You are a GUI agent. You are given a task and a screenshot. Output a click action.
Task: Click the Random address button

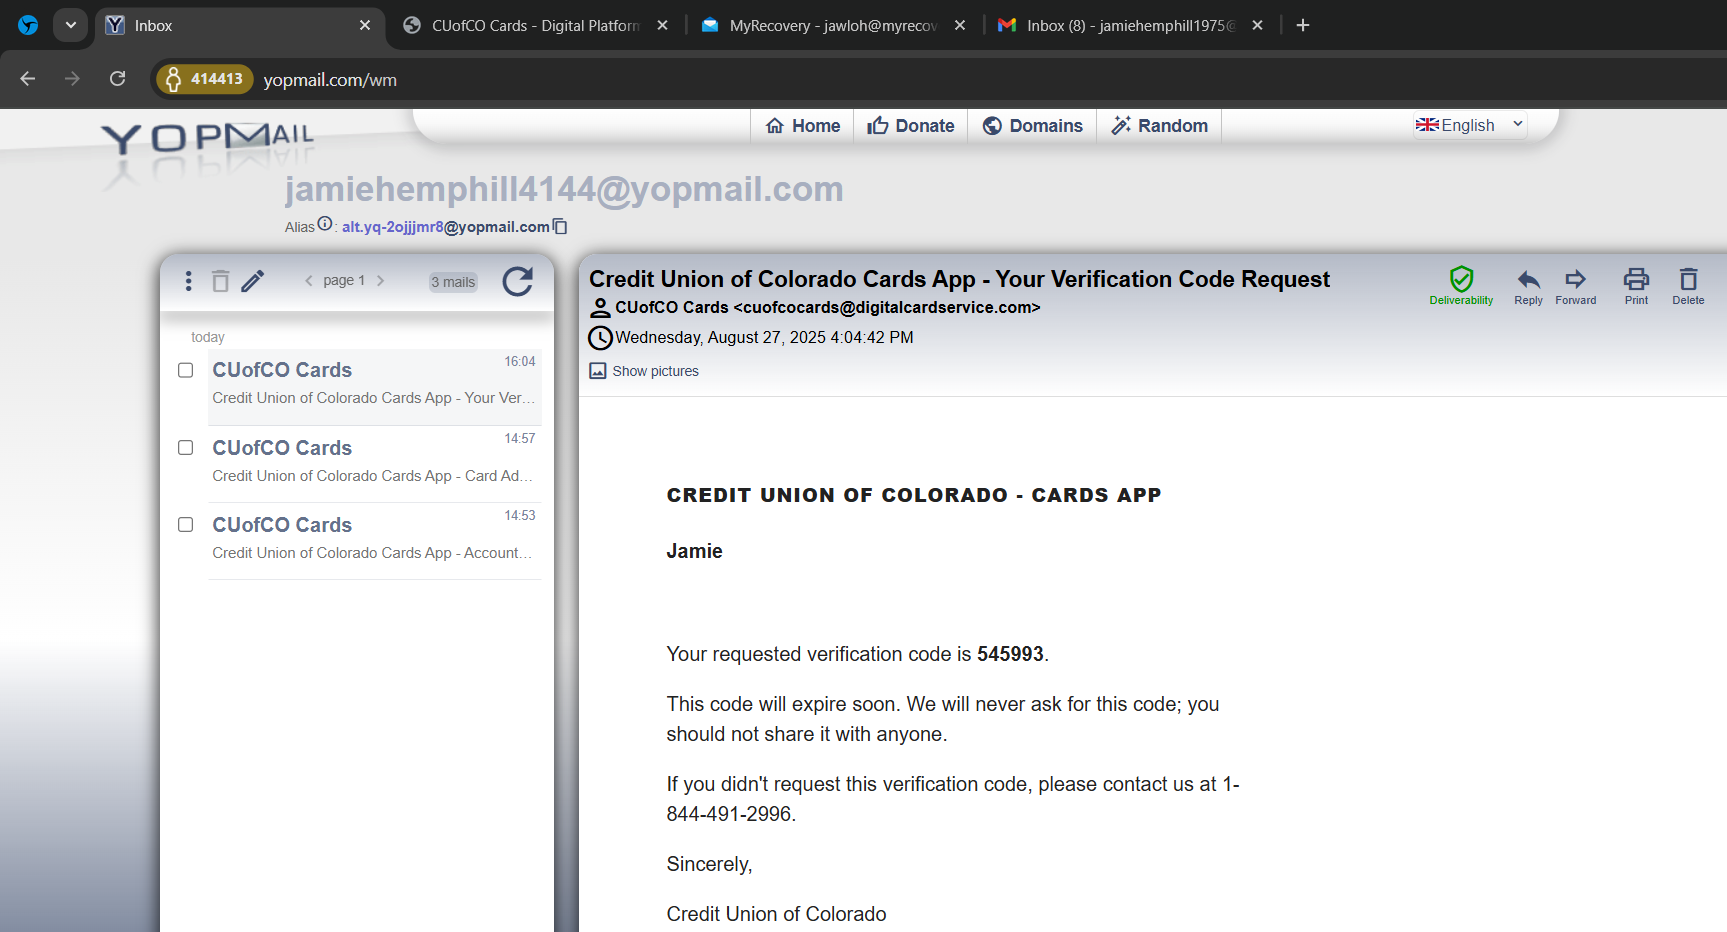(x=1159, y=126)
